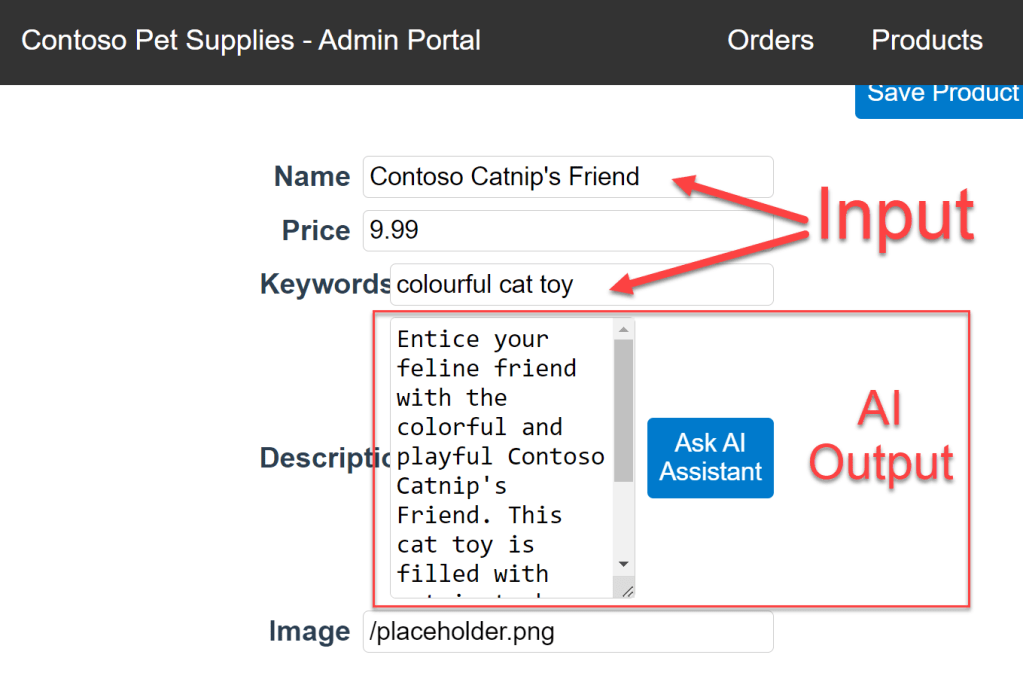1023x673 pixels.
Task: Click into the Price field showing 9.99
Action: [567, 231]
